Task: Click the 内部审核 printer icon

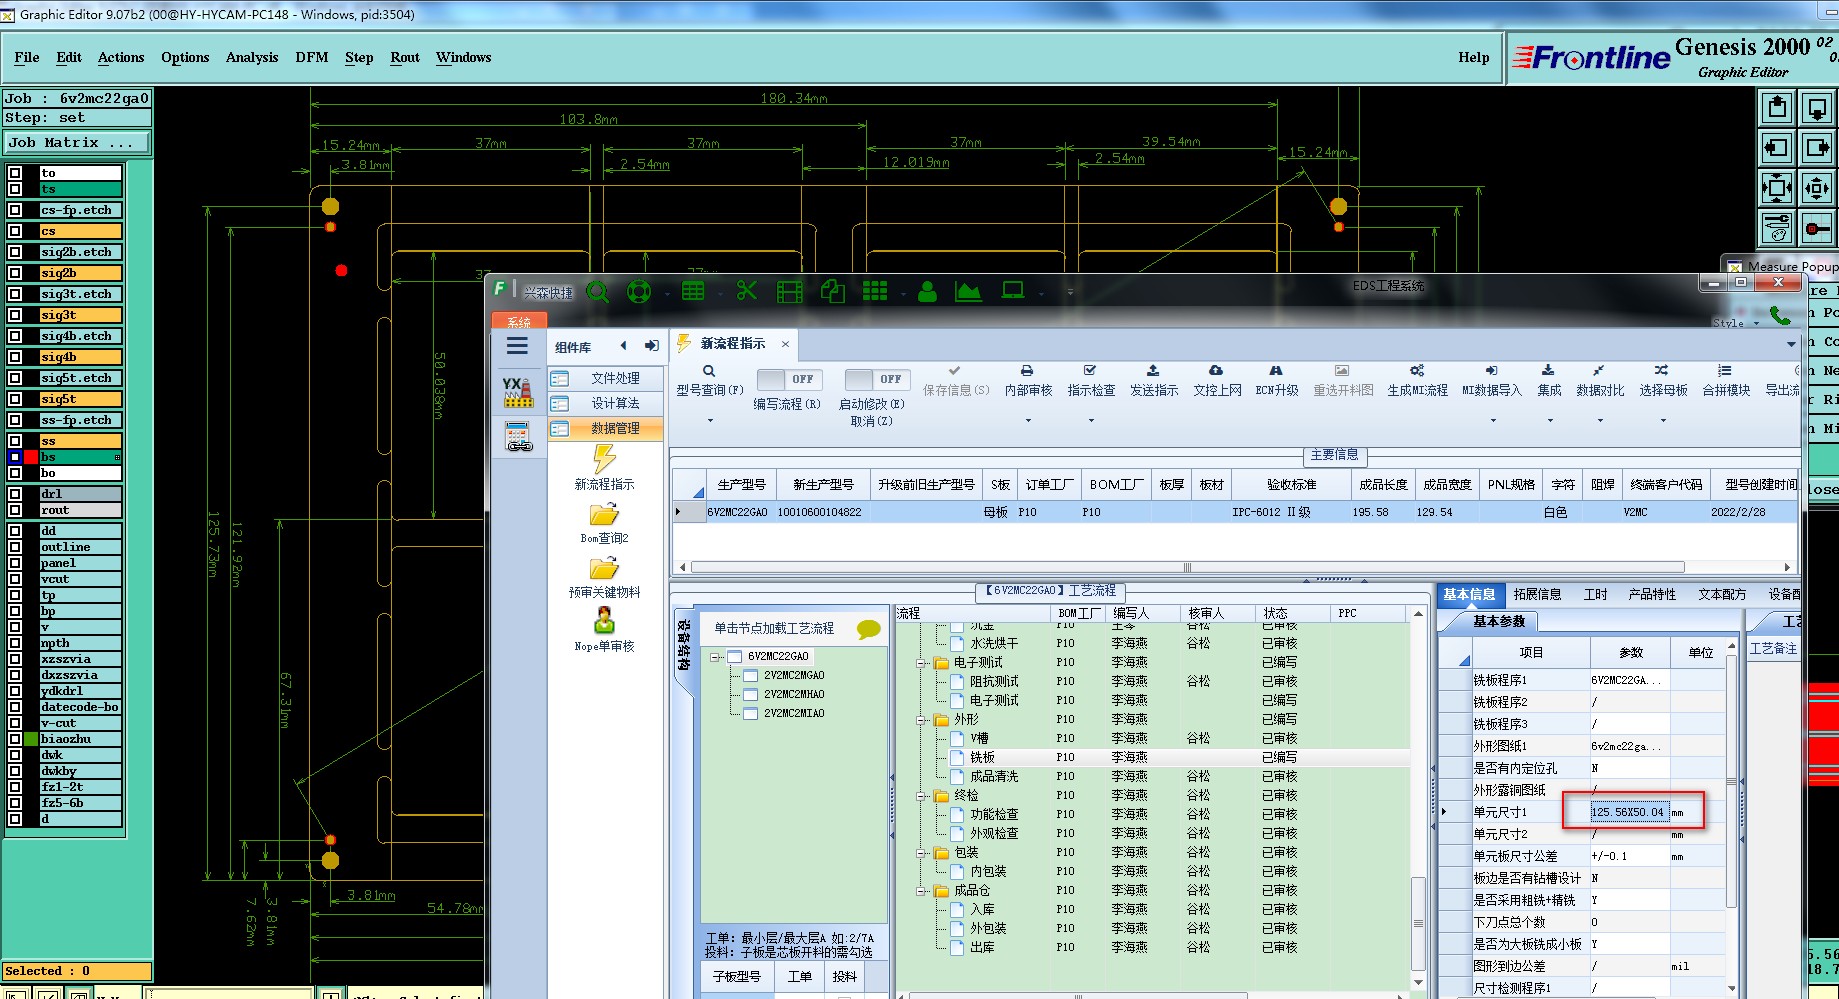Action: [x=1027, y=371]
